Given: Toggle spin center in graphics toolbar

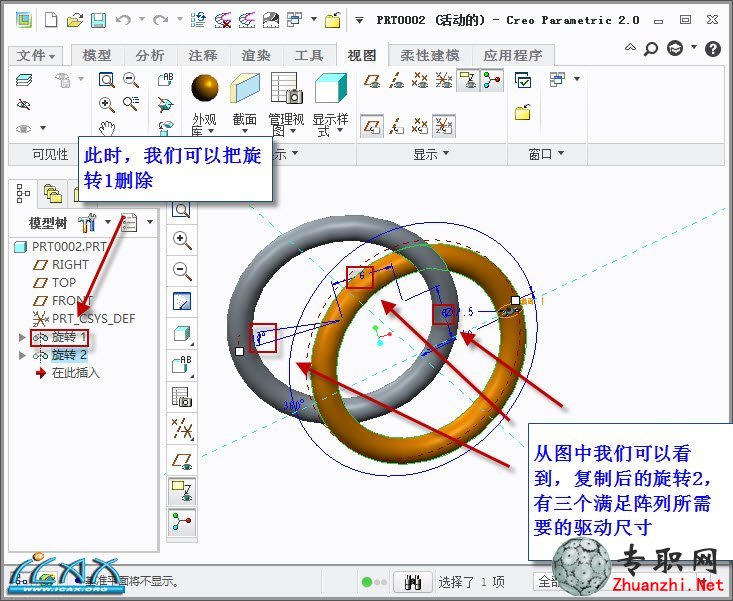Looking at the screenshot, I should [x=182, y=522].
